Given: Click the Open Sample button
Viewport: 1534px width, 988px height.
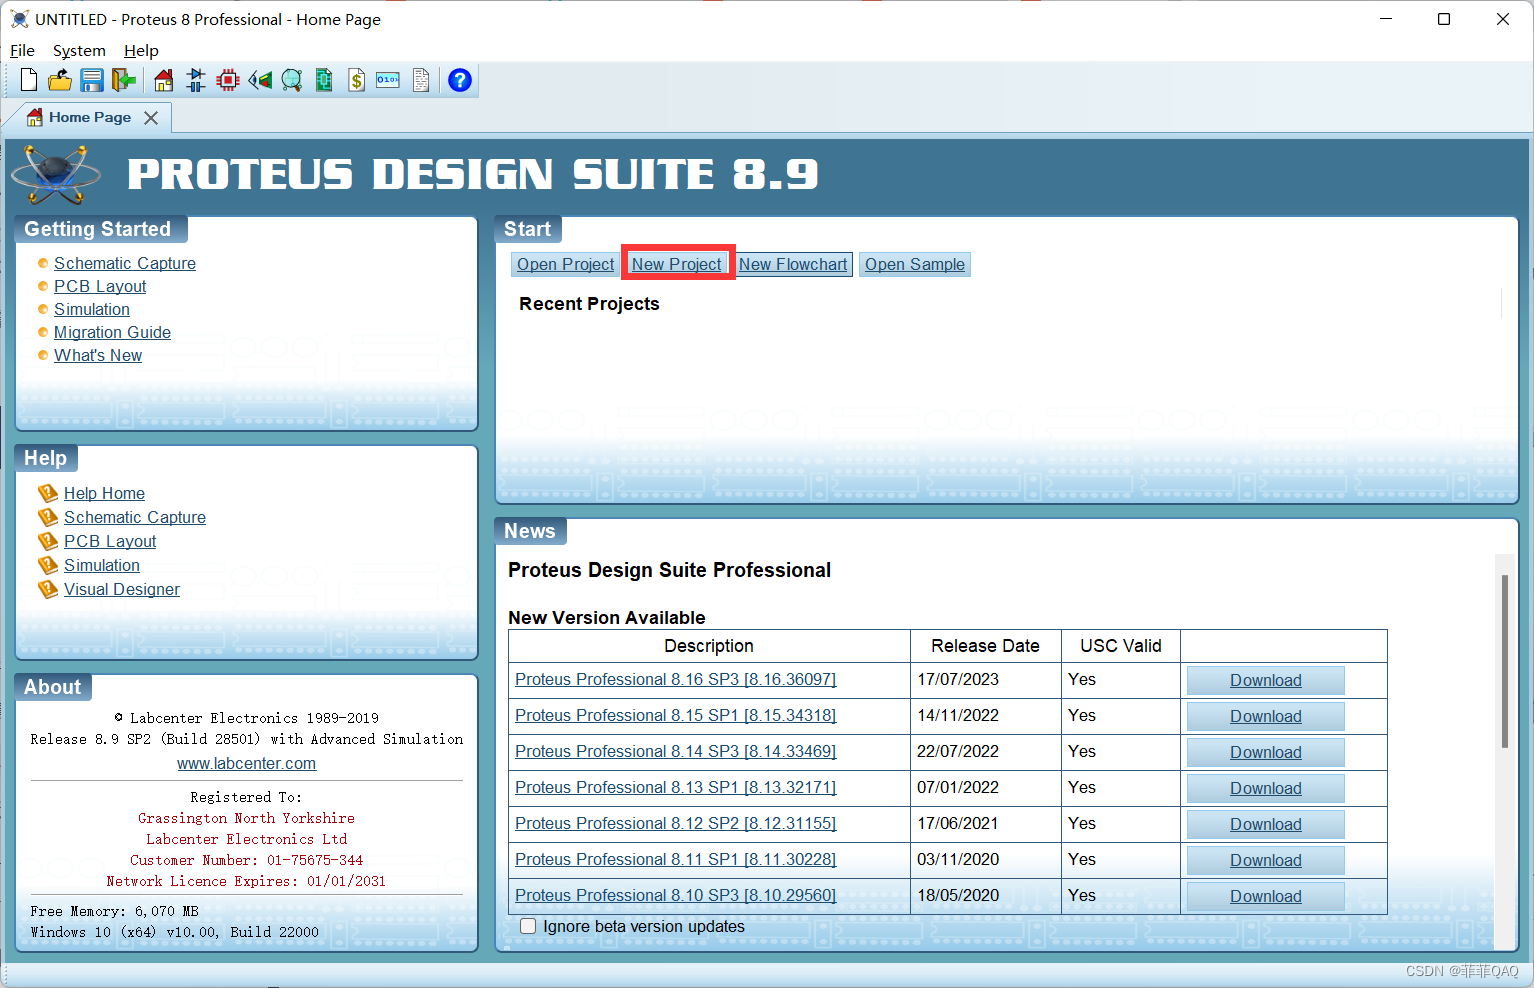Looking at the screenshot, I should click(915, 264).
